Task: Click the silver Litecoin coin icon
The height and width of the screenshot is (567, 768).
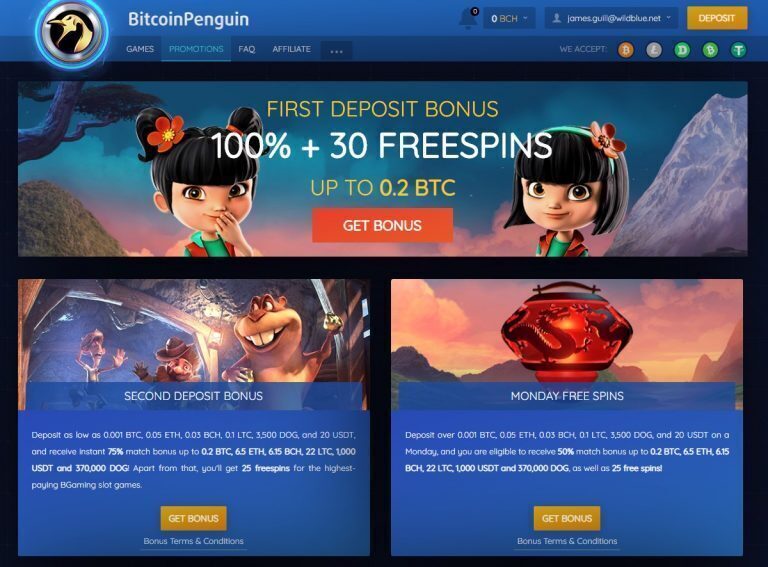Action: 654,49
